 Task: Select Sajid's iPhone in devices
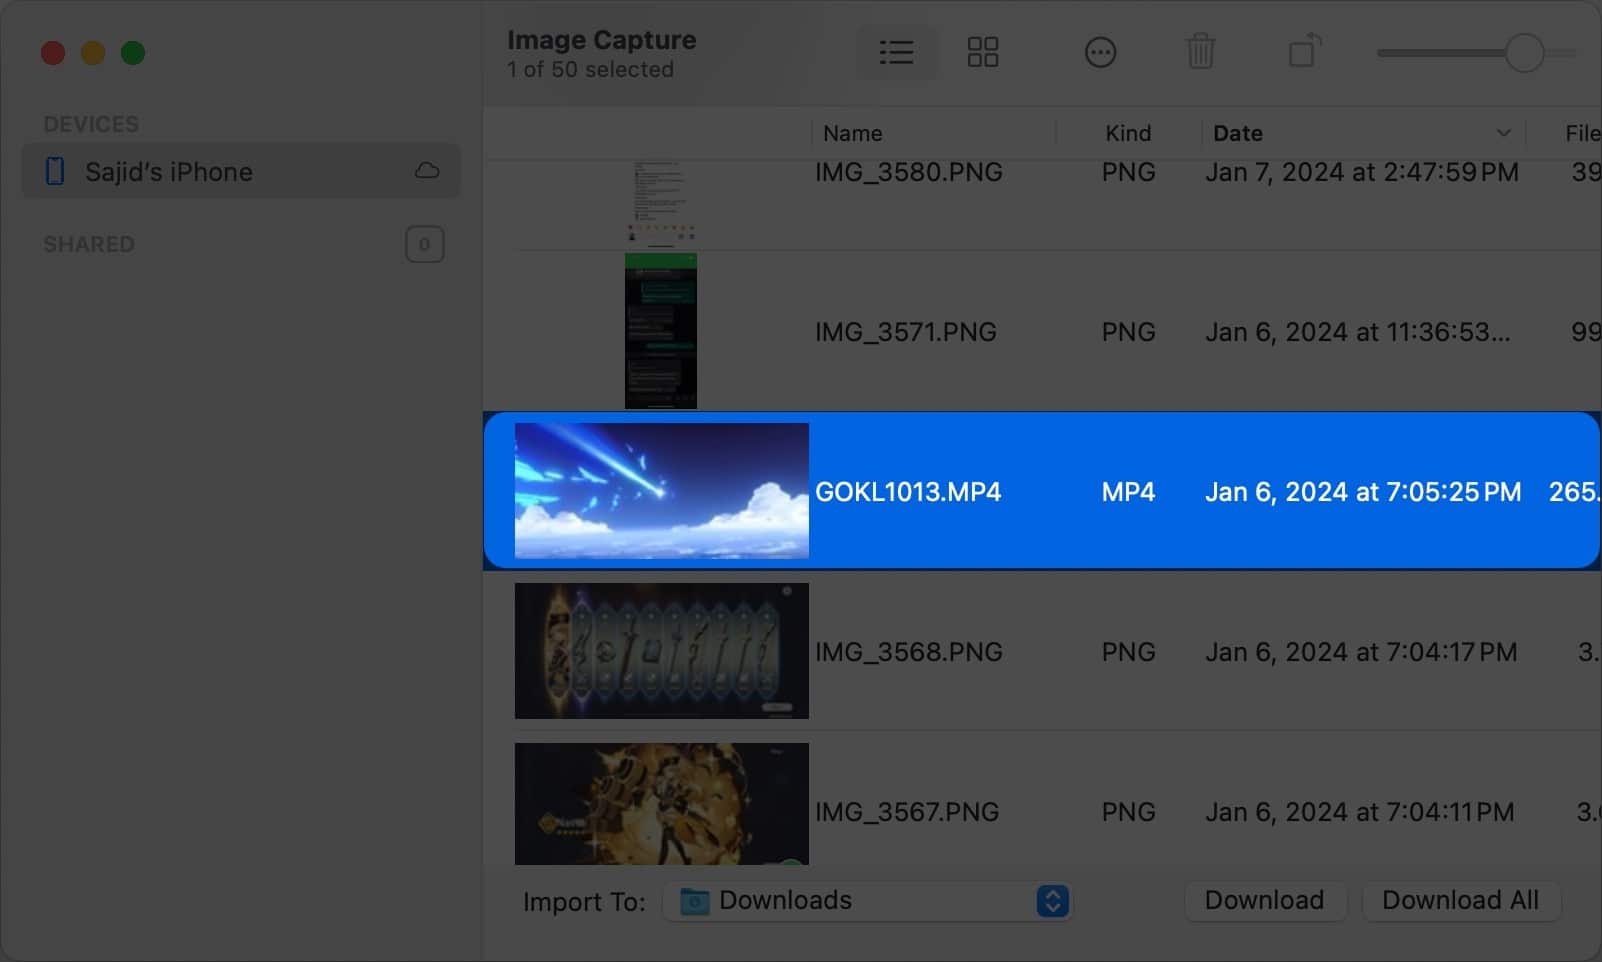(241, 171)
